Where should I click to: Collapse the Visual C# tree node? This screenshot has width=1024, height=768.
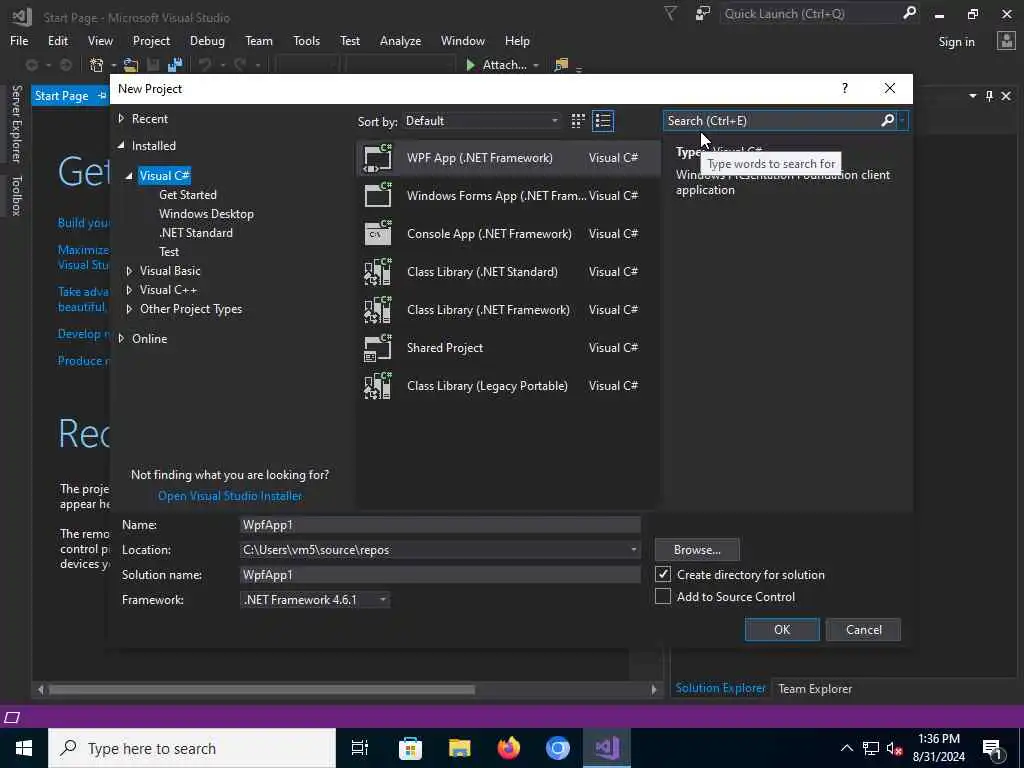click(129, 176)
